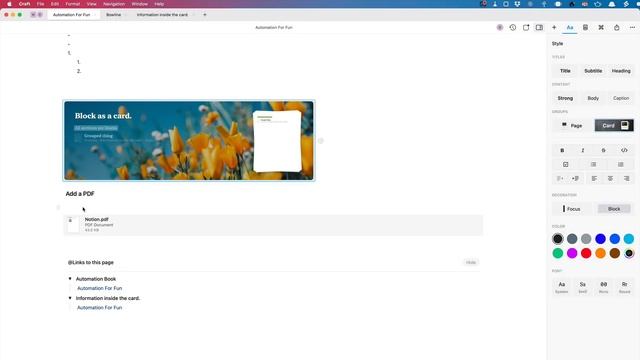Apply inline code formatting icon
Viewport: 640px width, 360px height.
pos(624,150)
